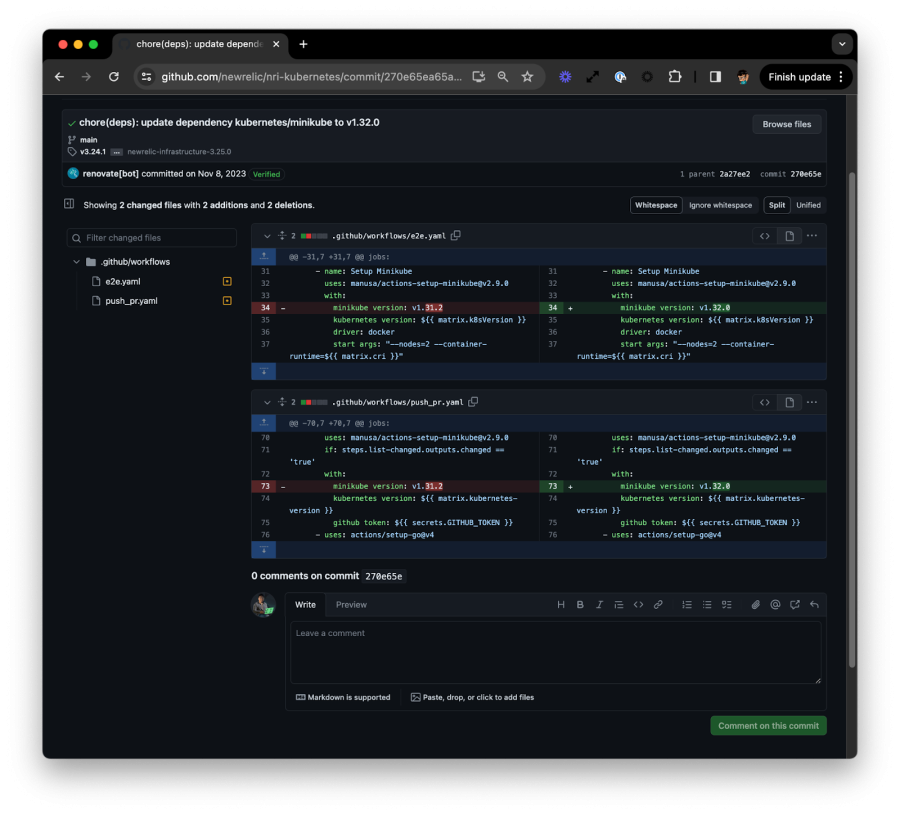The width and height of the screenshot is (900, 815).
Task: Insert a link using the comment toolbar
Action: click(x=658, y=605)
